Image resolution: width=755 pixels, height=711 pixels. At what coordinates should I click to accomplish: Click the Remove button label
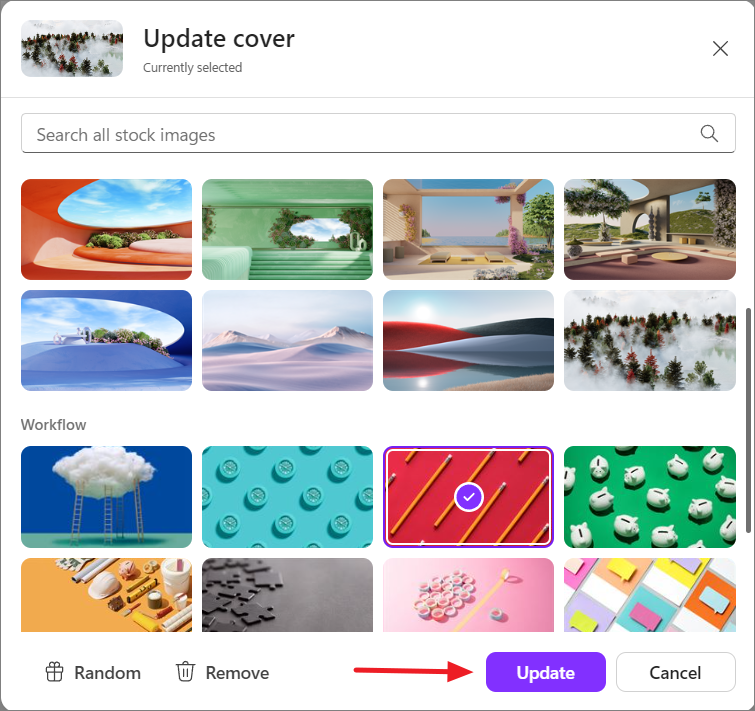237,673
